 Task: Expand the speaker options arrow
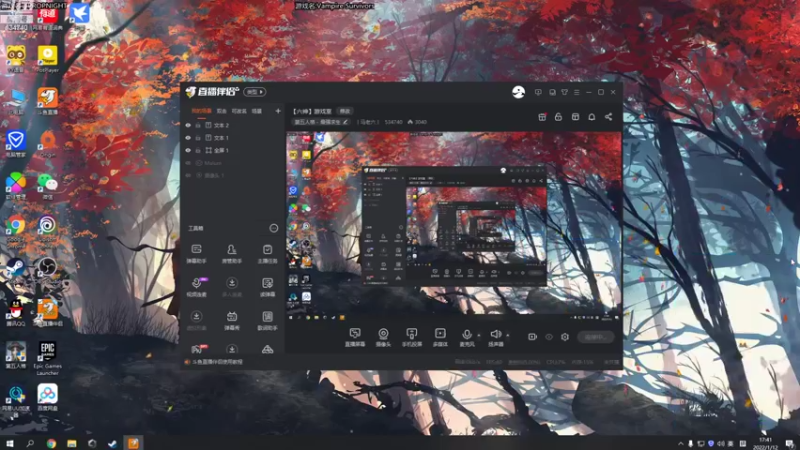508,335
